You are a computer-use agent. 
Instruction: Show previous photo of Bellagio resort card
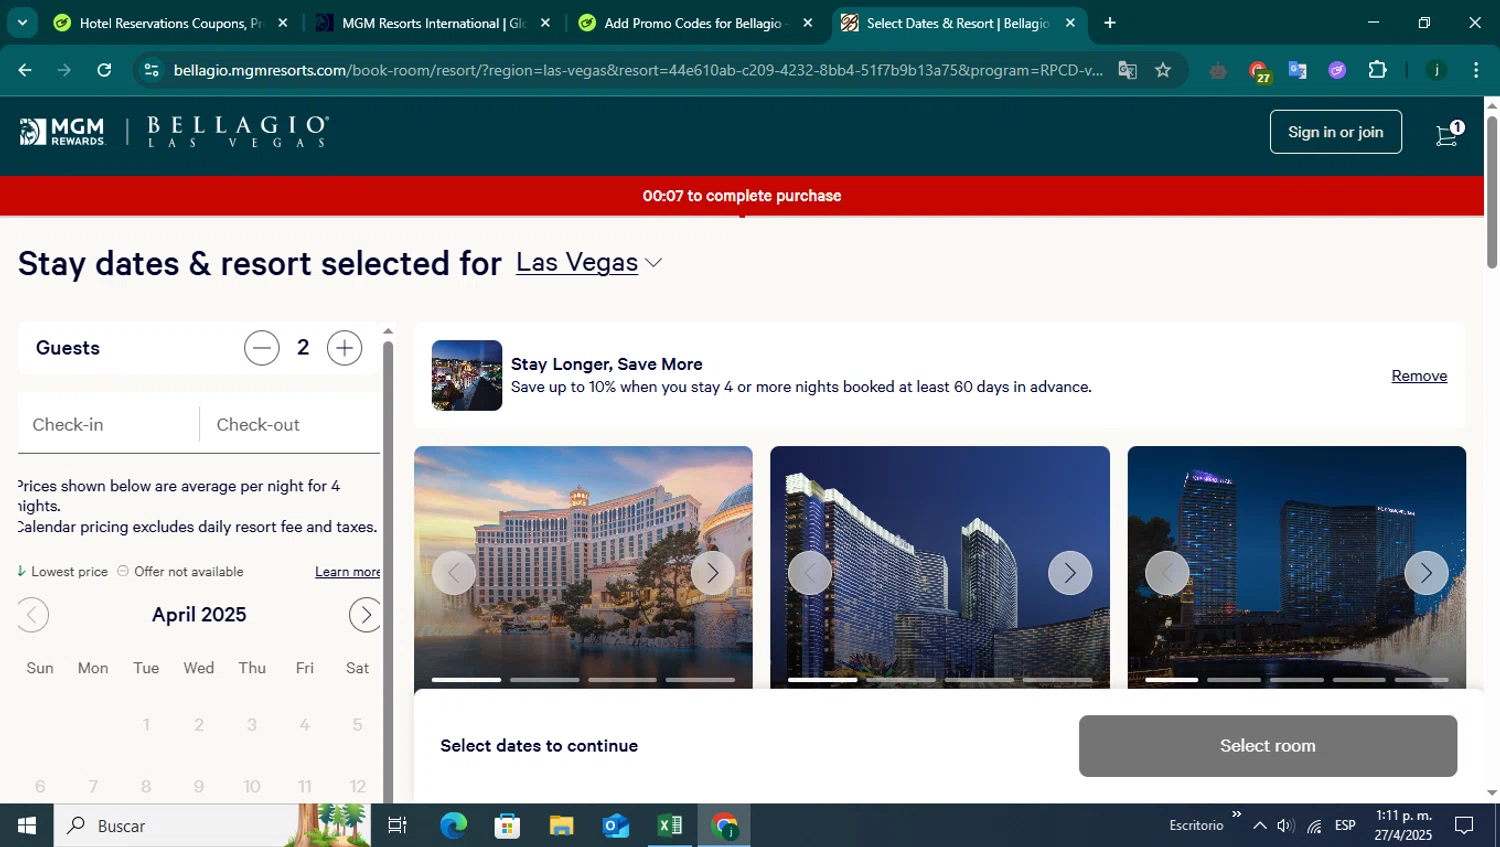pos(454,573)
